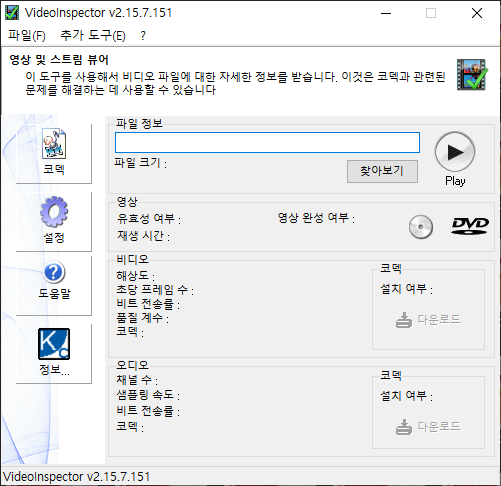Click the video codec 다운로드 button
Image resolution: width=501 pixels, height=486 pixels.
(428, 320)
